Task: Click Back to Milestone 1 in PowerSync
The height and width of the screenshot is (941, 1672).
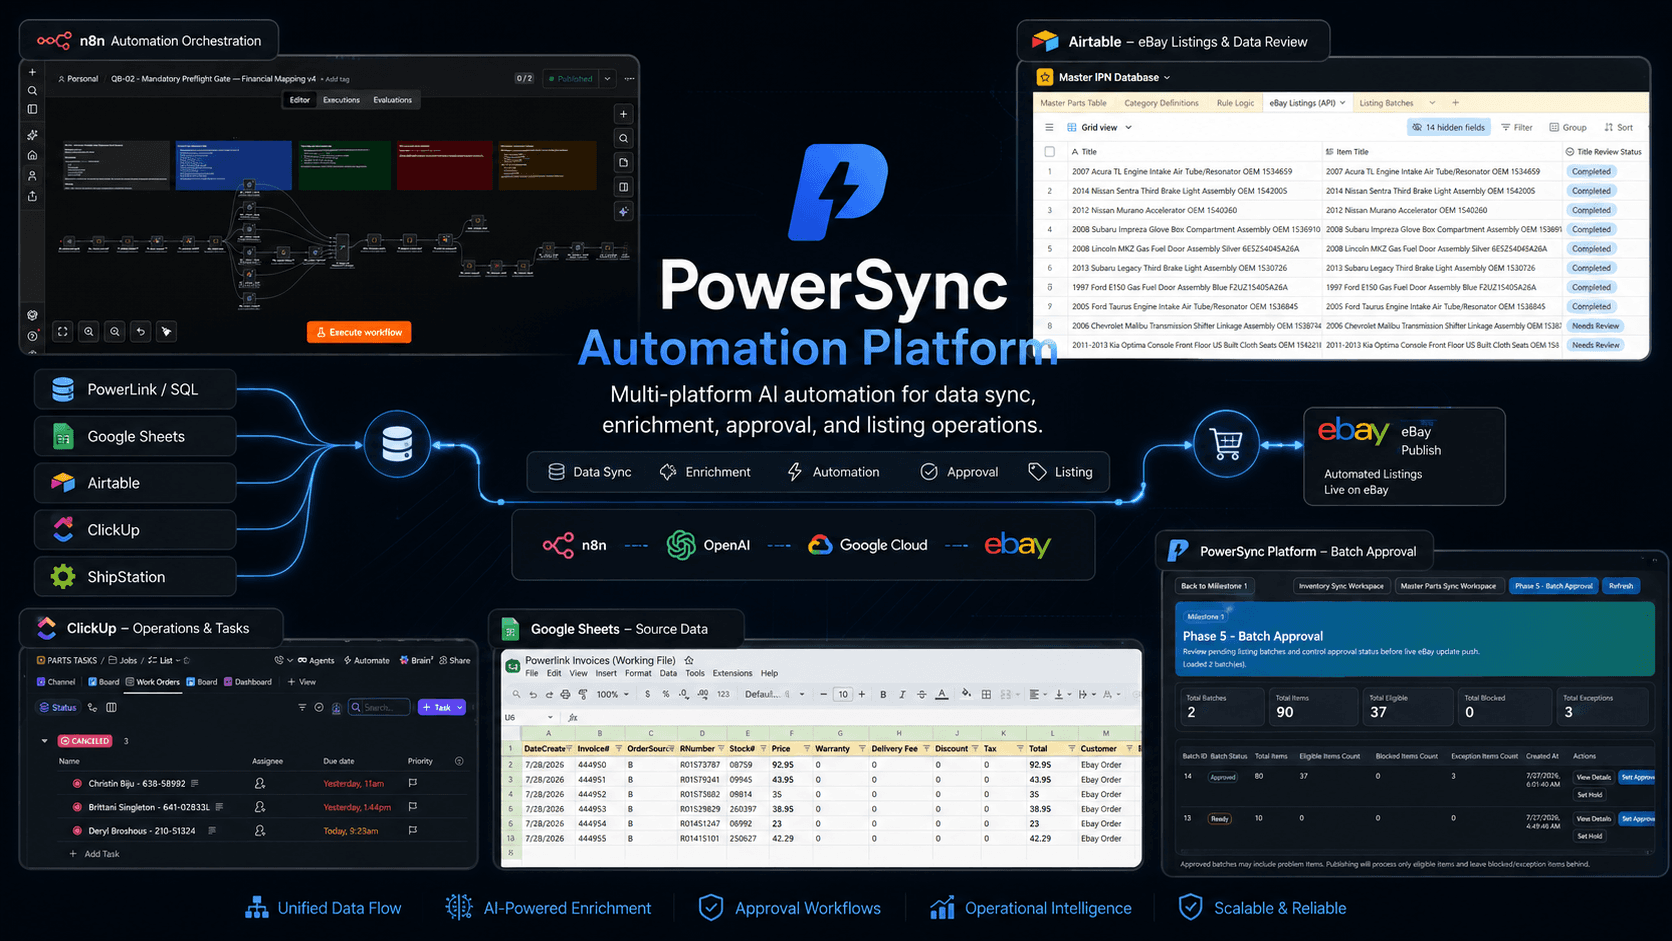Action: [x=1214, y=586]
